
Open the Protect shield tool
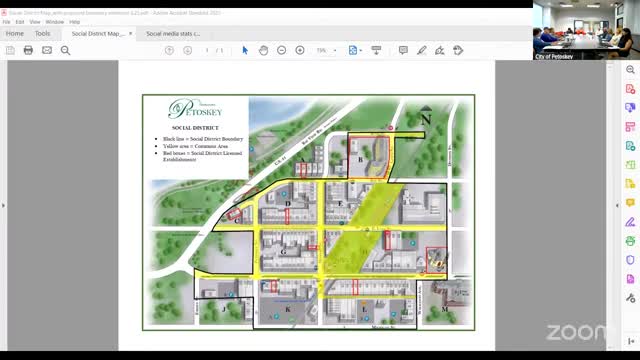[630, 260]
